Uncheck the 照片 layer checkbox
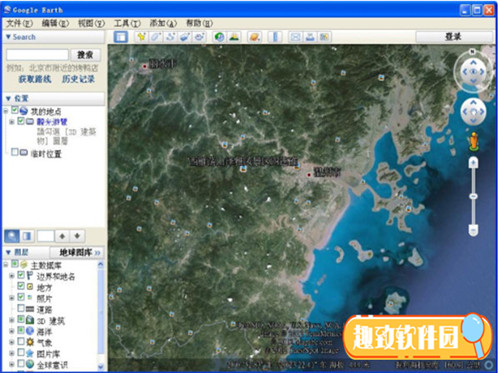The height and width of the screenshot is (373, 500). point(21,297)
